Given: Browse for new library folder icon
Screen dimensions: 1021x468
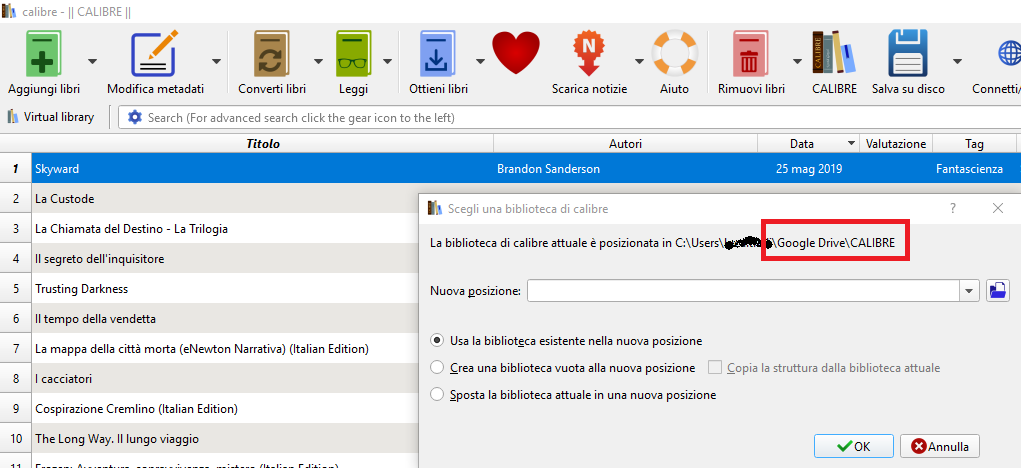Looking at the screenshot, I should (998, 290).
